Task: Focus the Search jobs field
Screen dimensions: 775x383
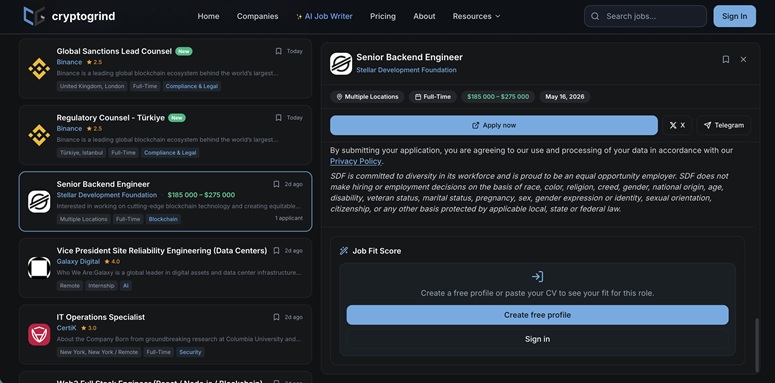Action: click(645, 16)
